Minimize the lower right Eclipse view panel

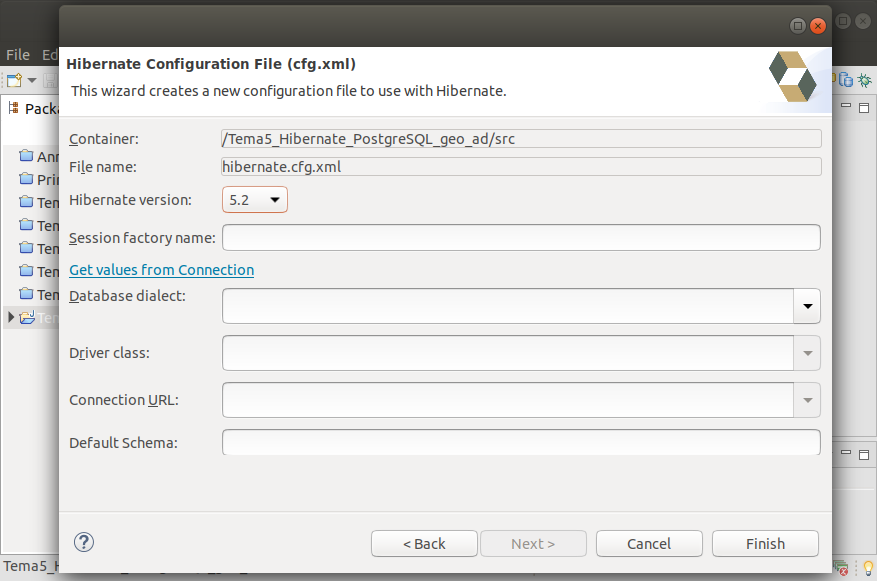click(846, 452)
